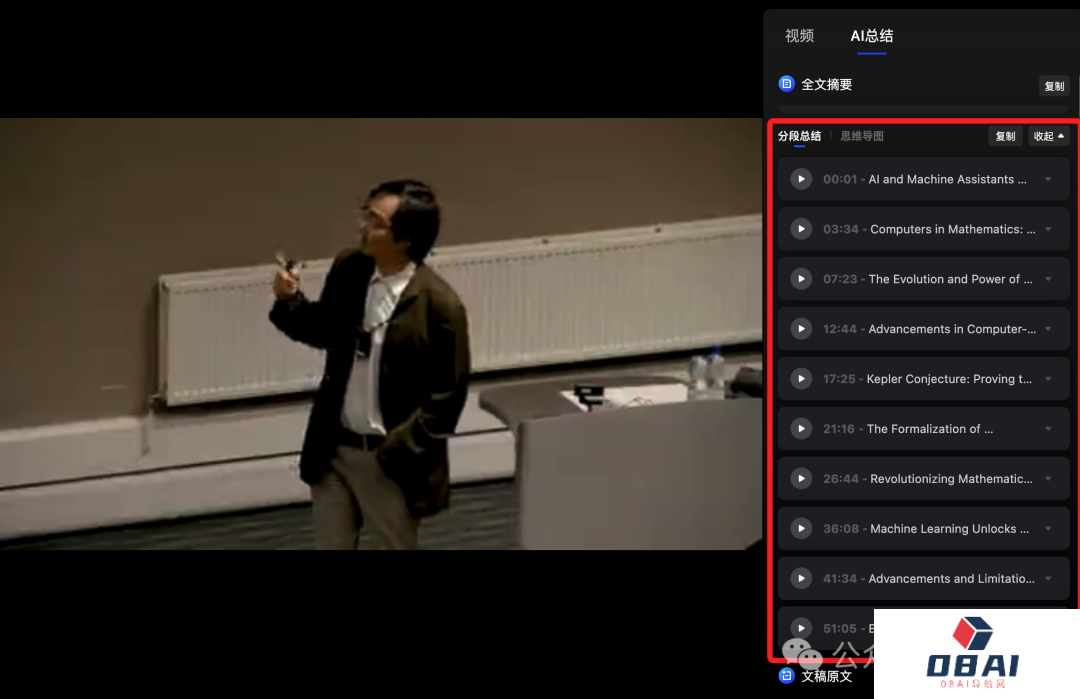Viewport: 1080px width, 699px height.
Task: Play the 17:25 Kepler Conjecture segment
Action: (801, 379)
